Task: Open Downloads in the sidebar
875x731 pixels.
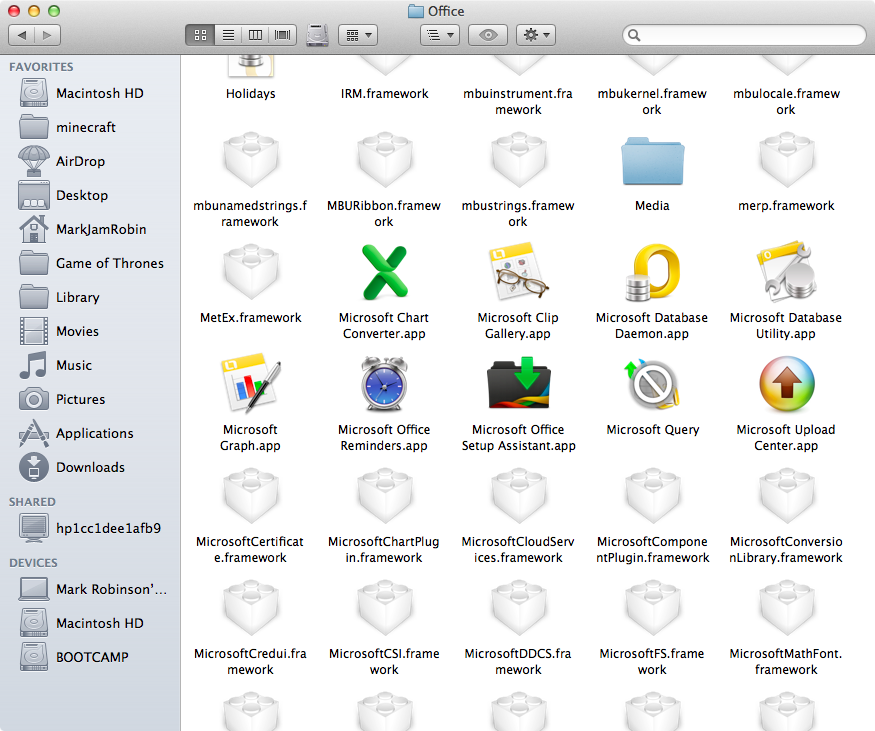Action: pos(90,468)
